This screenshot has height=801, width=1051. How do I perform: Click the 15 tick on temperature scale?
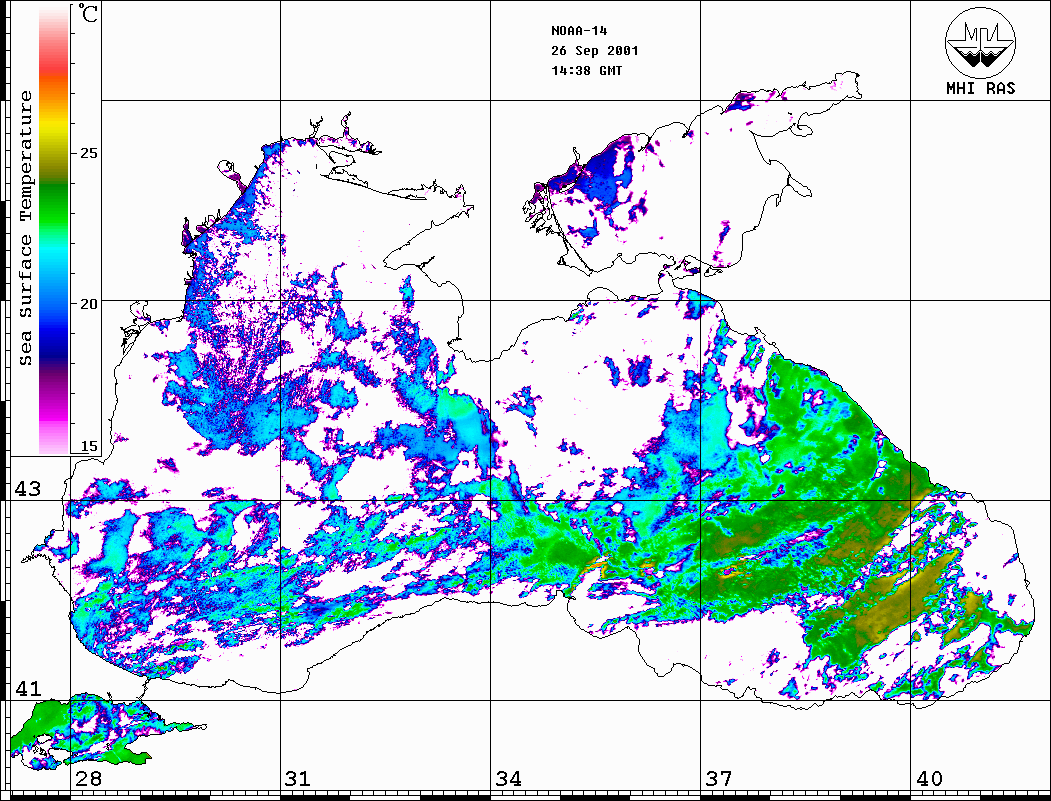point(88,446)
